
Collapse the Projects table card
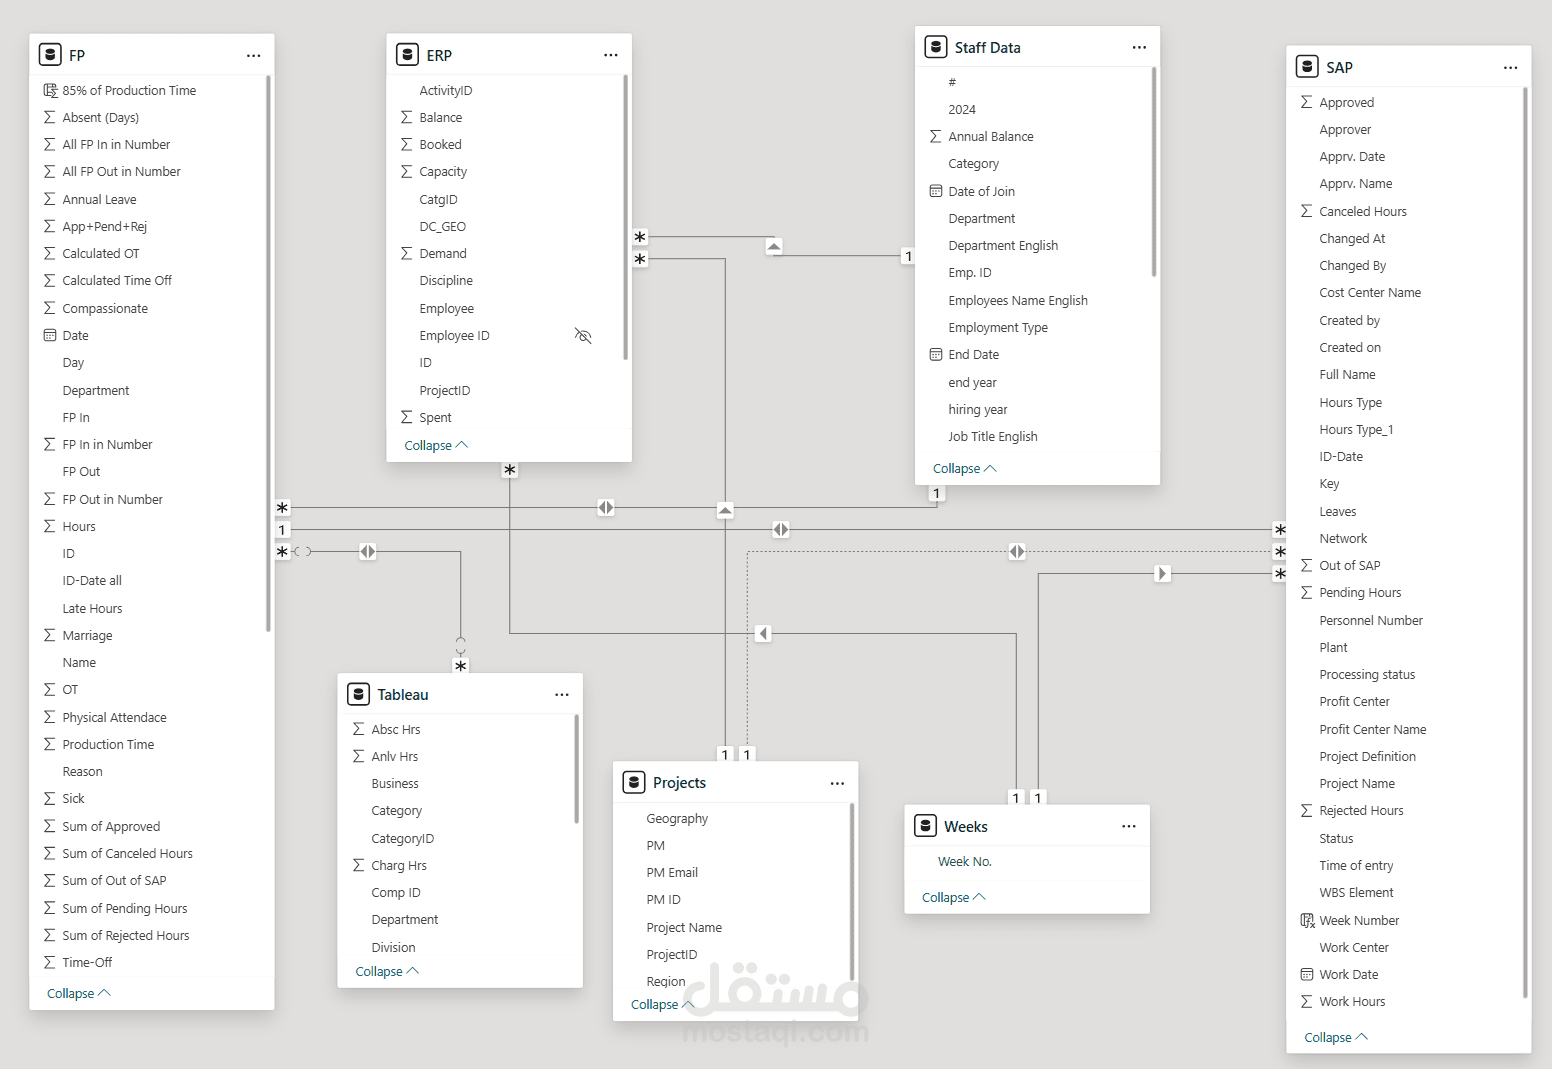click(663, 1004)
